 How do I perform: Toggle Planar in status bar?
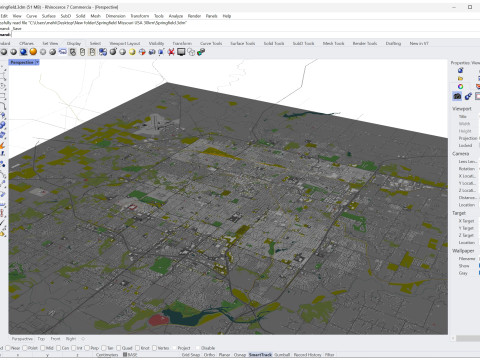[224, 355]
